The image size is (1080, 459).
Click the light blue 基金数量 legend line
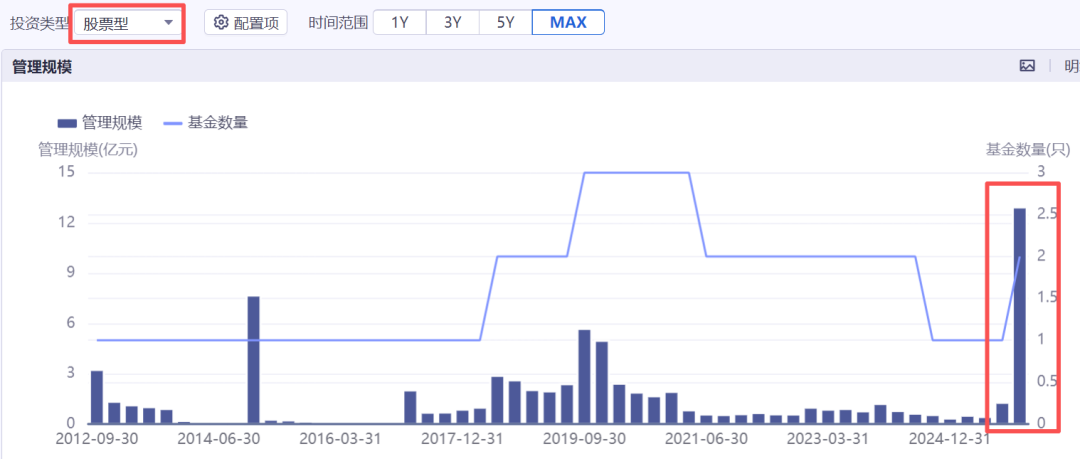coord(173,123)
